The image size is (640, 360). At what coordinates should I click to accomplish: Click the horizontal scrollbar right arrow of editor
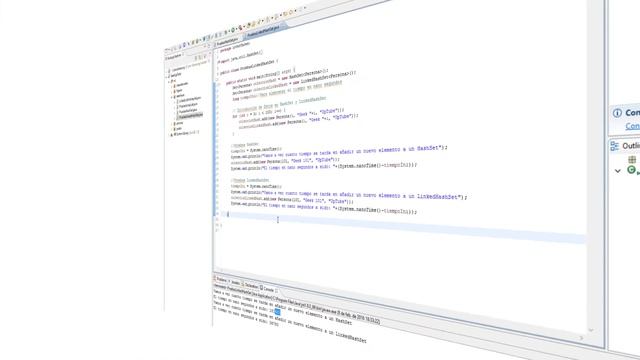[582, 338]
